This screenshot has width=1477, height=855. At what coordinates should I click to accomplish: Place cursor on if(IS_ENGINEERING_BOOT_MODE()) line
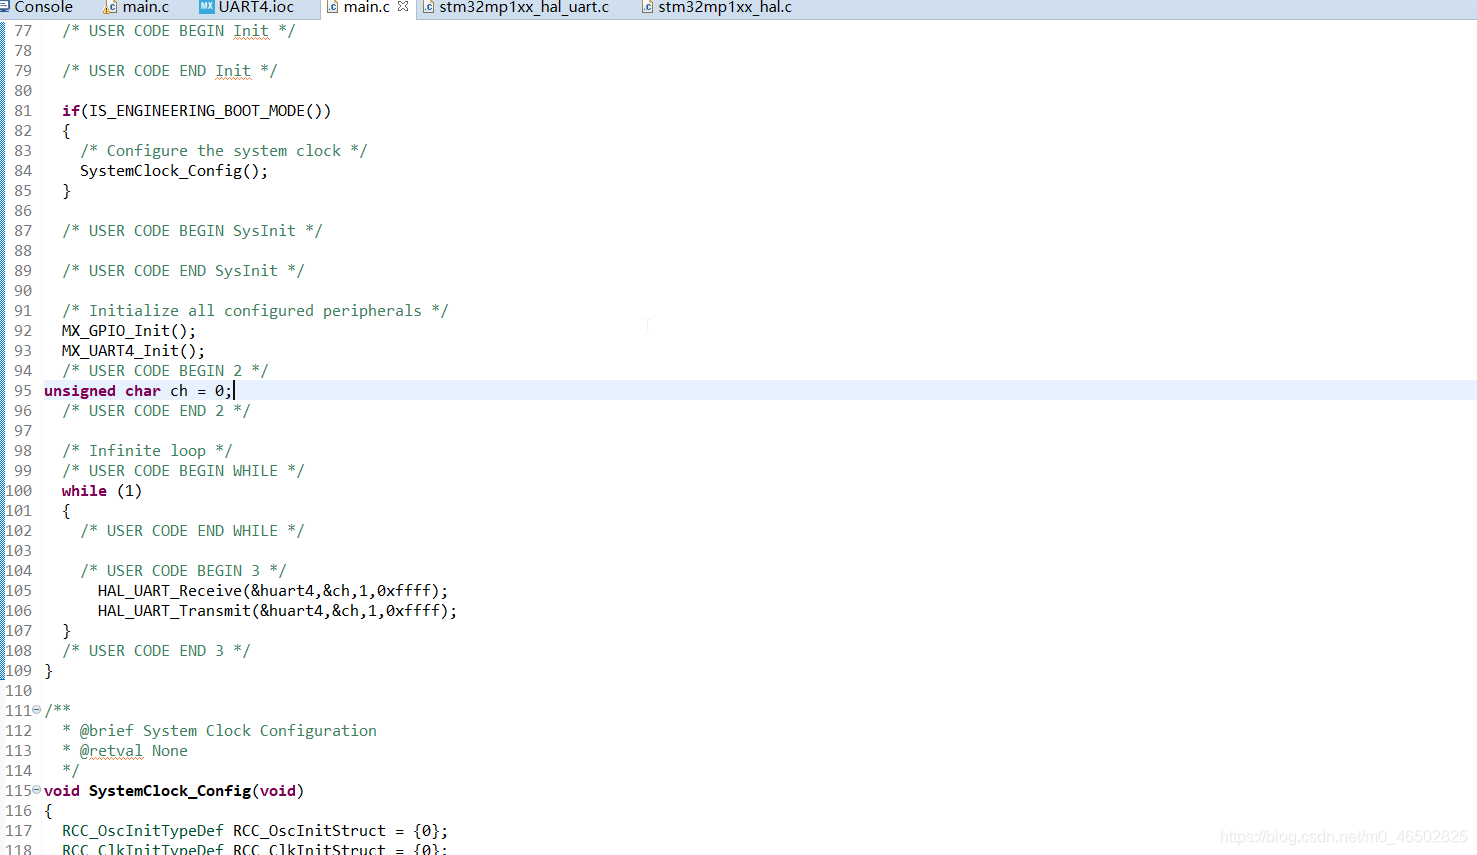(196, 111)
